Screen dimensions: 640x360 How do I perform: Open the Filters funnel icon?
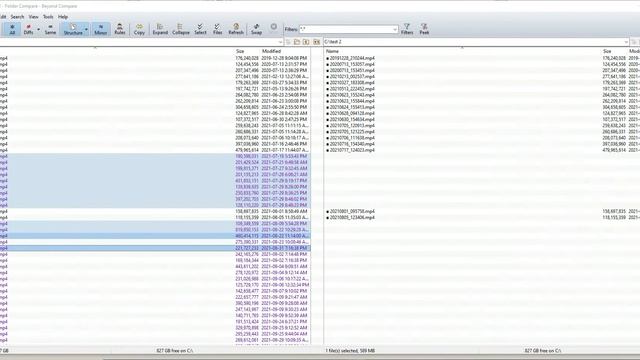coord(407,29)
